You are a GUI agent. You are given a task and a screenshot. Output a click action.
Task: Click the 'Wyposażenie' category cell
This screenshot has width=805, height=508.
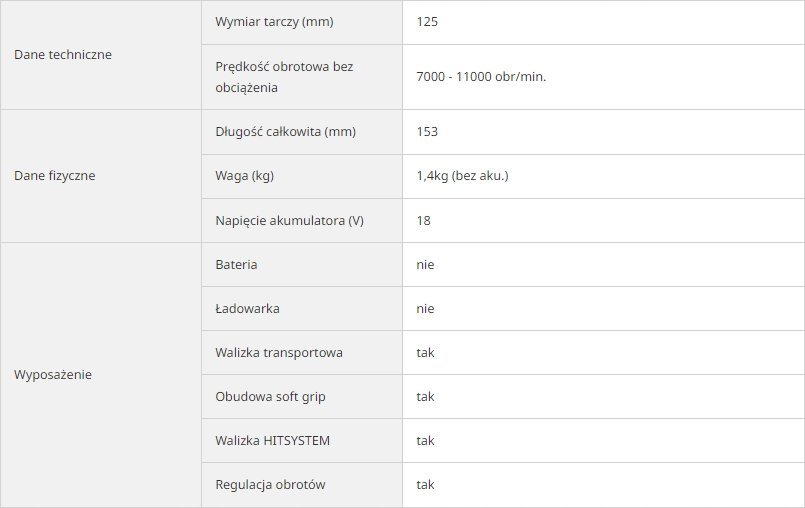(53, 375)
